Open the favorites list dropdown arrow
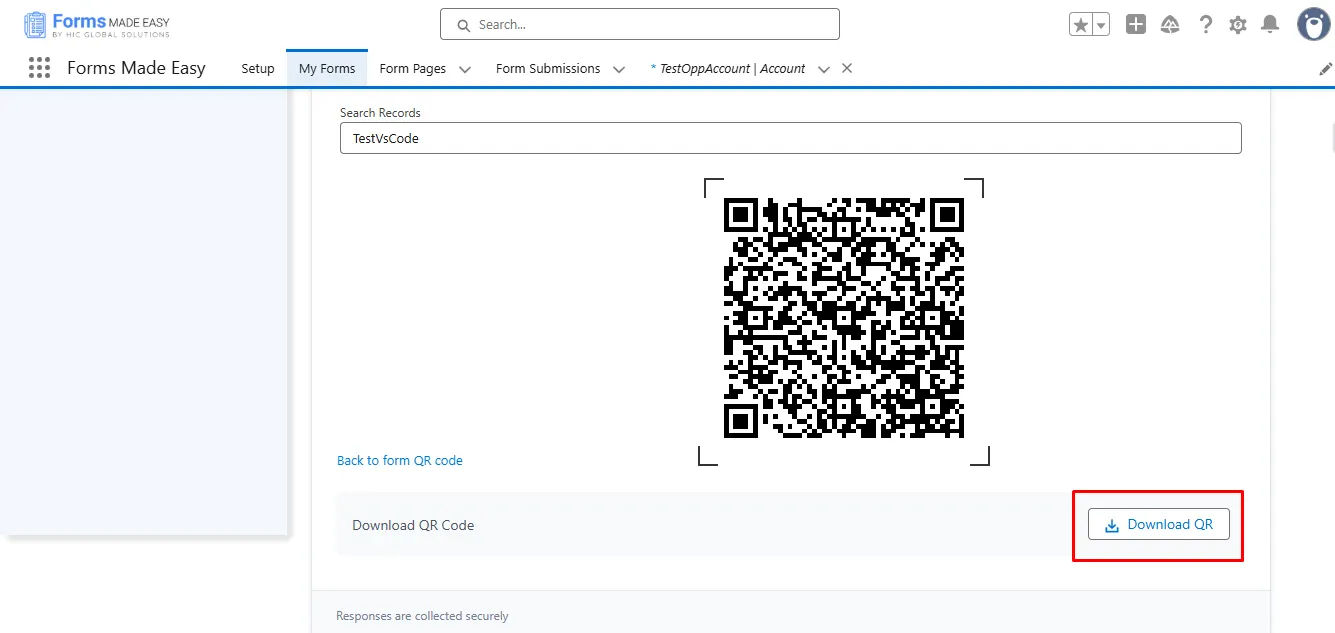Viewport: 1335px width, 633px height. pyautogui.click(x=1101, y=25)
